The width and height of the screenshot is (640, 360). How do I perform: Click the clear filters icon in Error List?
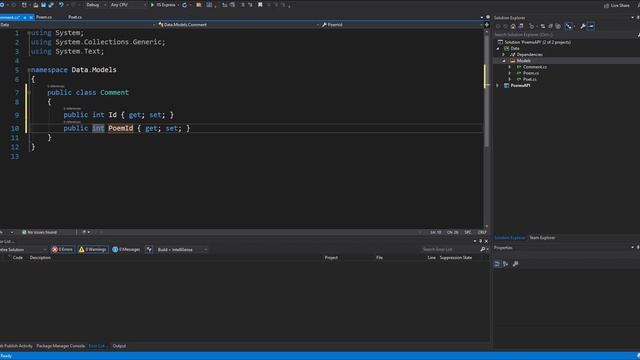coord(149,249)
